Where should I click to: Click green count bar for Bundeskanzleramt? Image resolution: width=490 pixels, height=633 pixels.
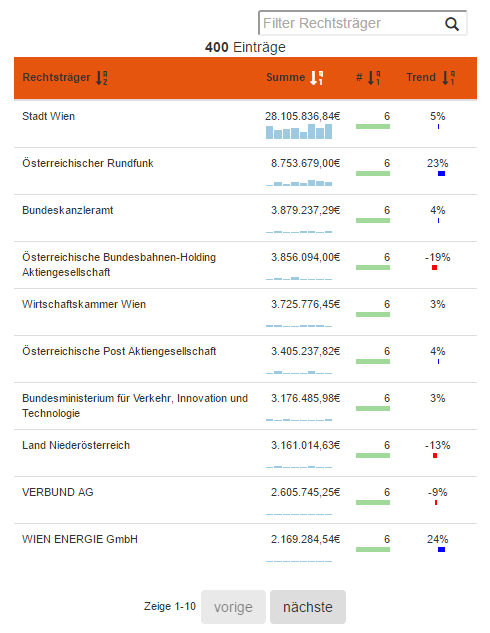pos(373,220)
